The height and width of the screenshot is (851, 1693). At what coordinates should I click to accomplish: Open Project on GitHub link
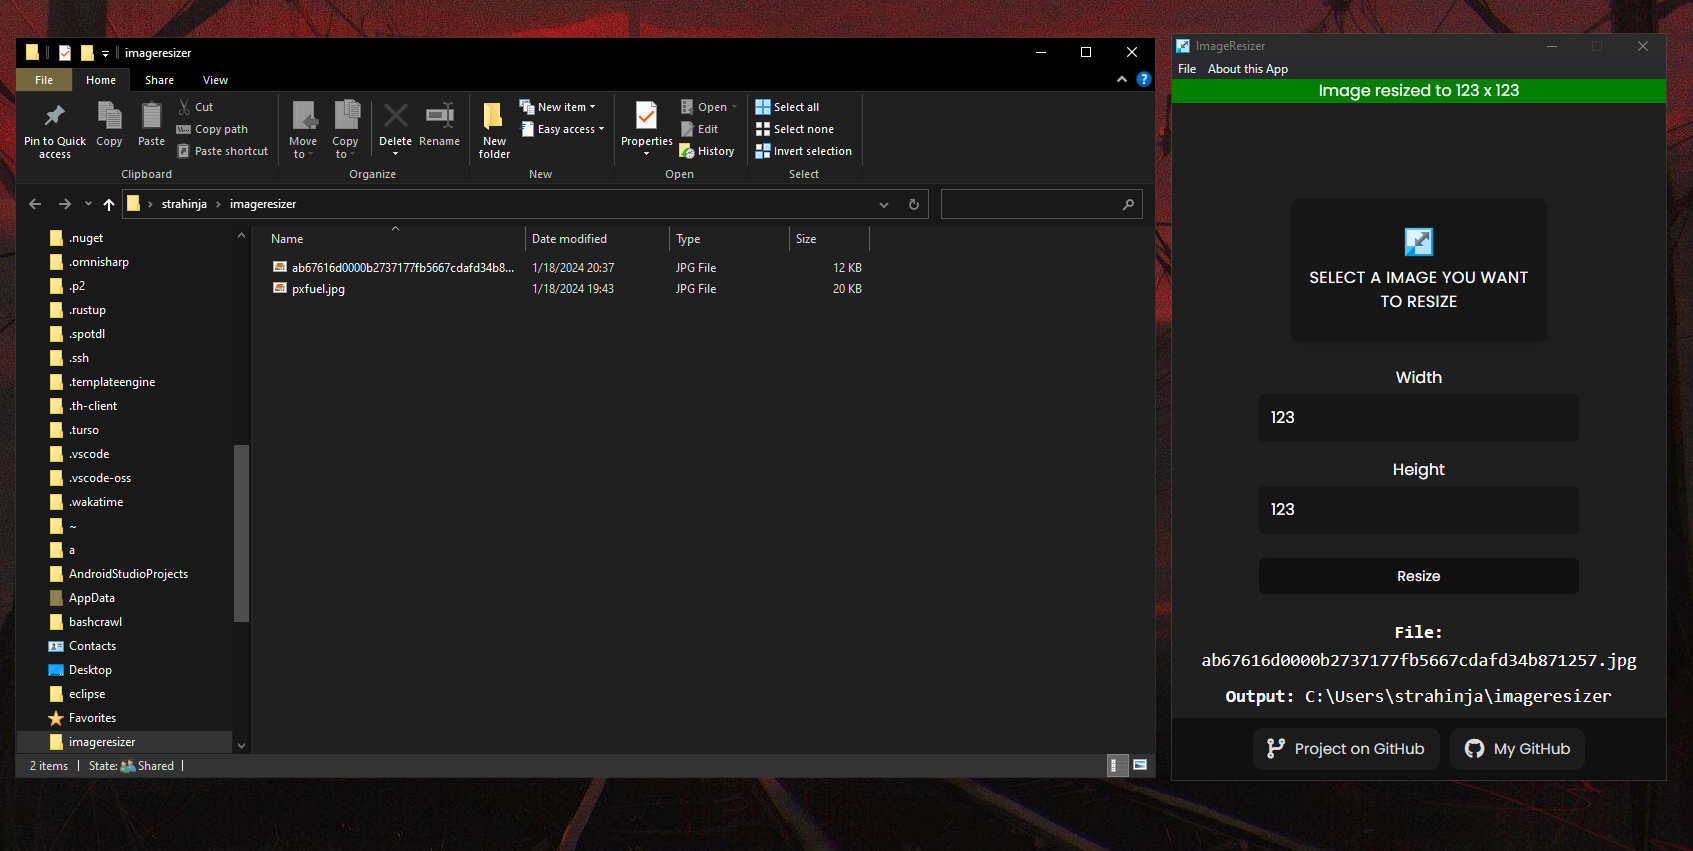[x=1346, y=749]
